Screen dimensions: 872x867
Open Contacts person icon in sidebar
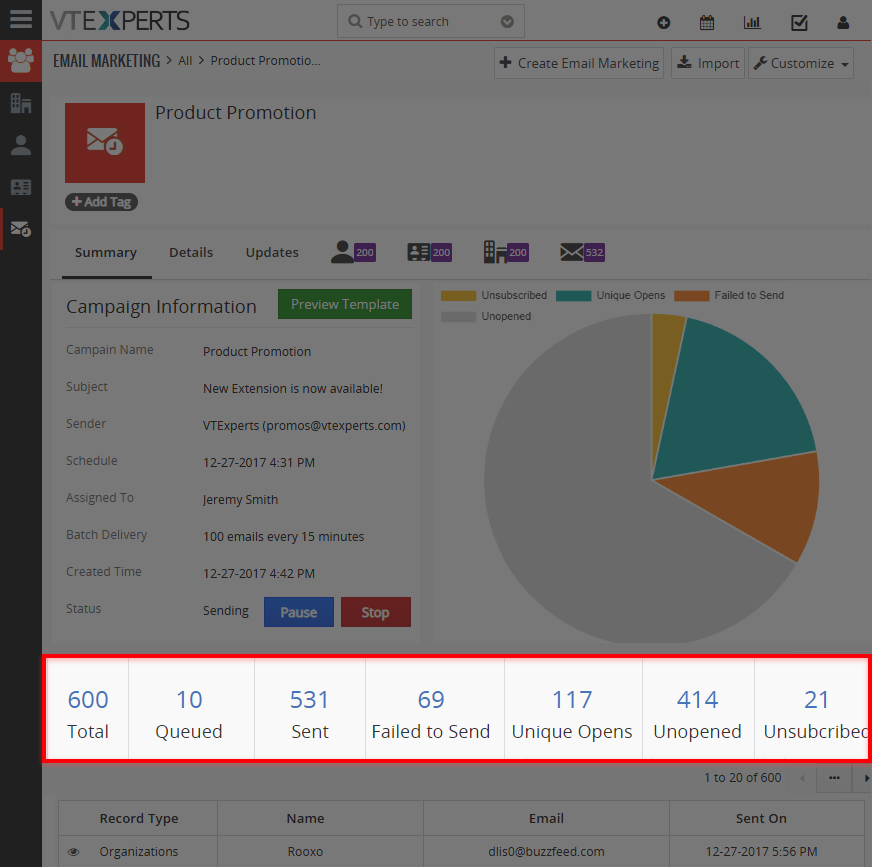tap(21, 145)
